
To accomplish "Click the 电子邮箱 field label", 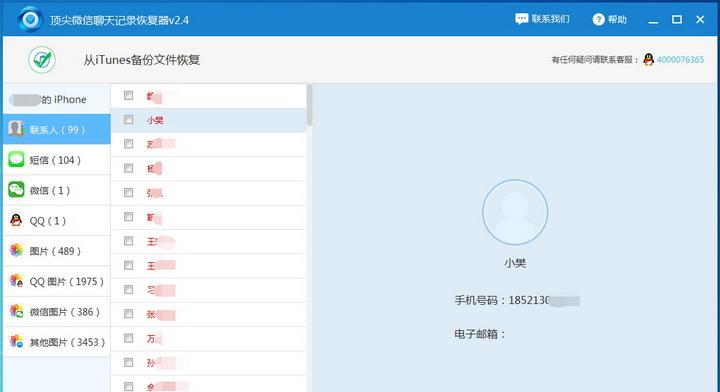I will click(479, 334).
